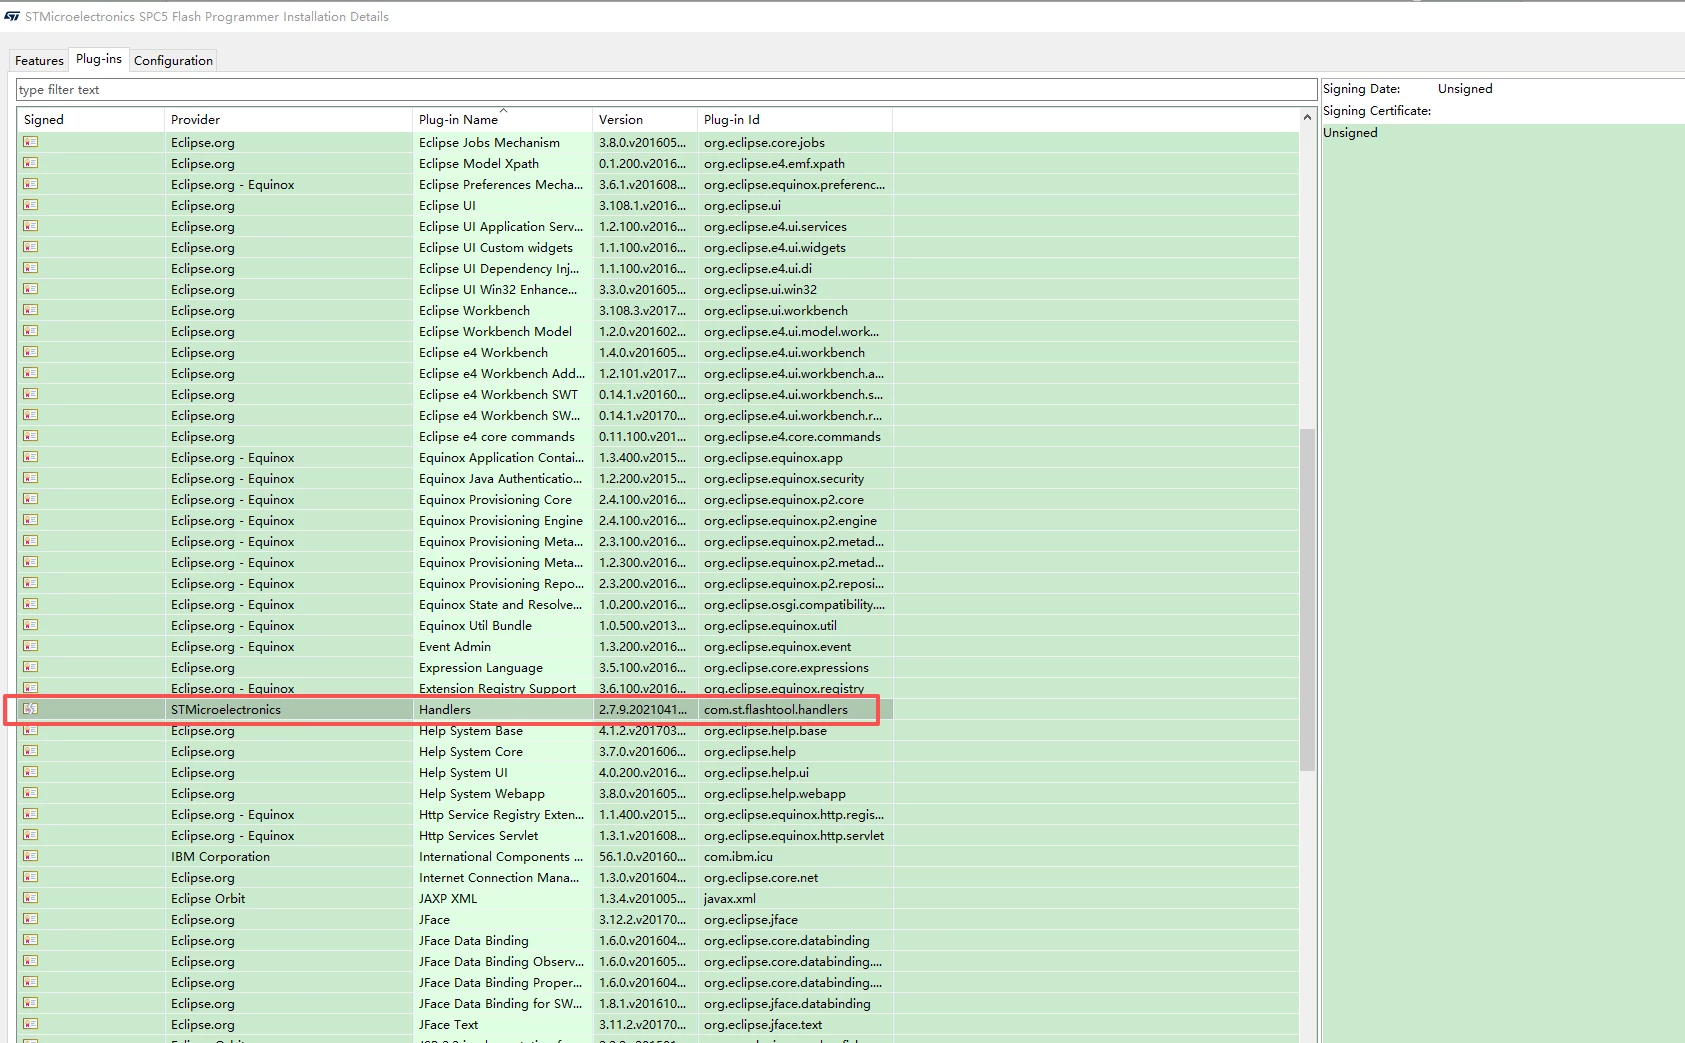Select org.eclipse.help.ui plug-in id
Image resolution: width=1685 pixels, height=1043 pixels.
point(756,772)
